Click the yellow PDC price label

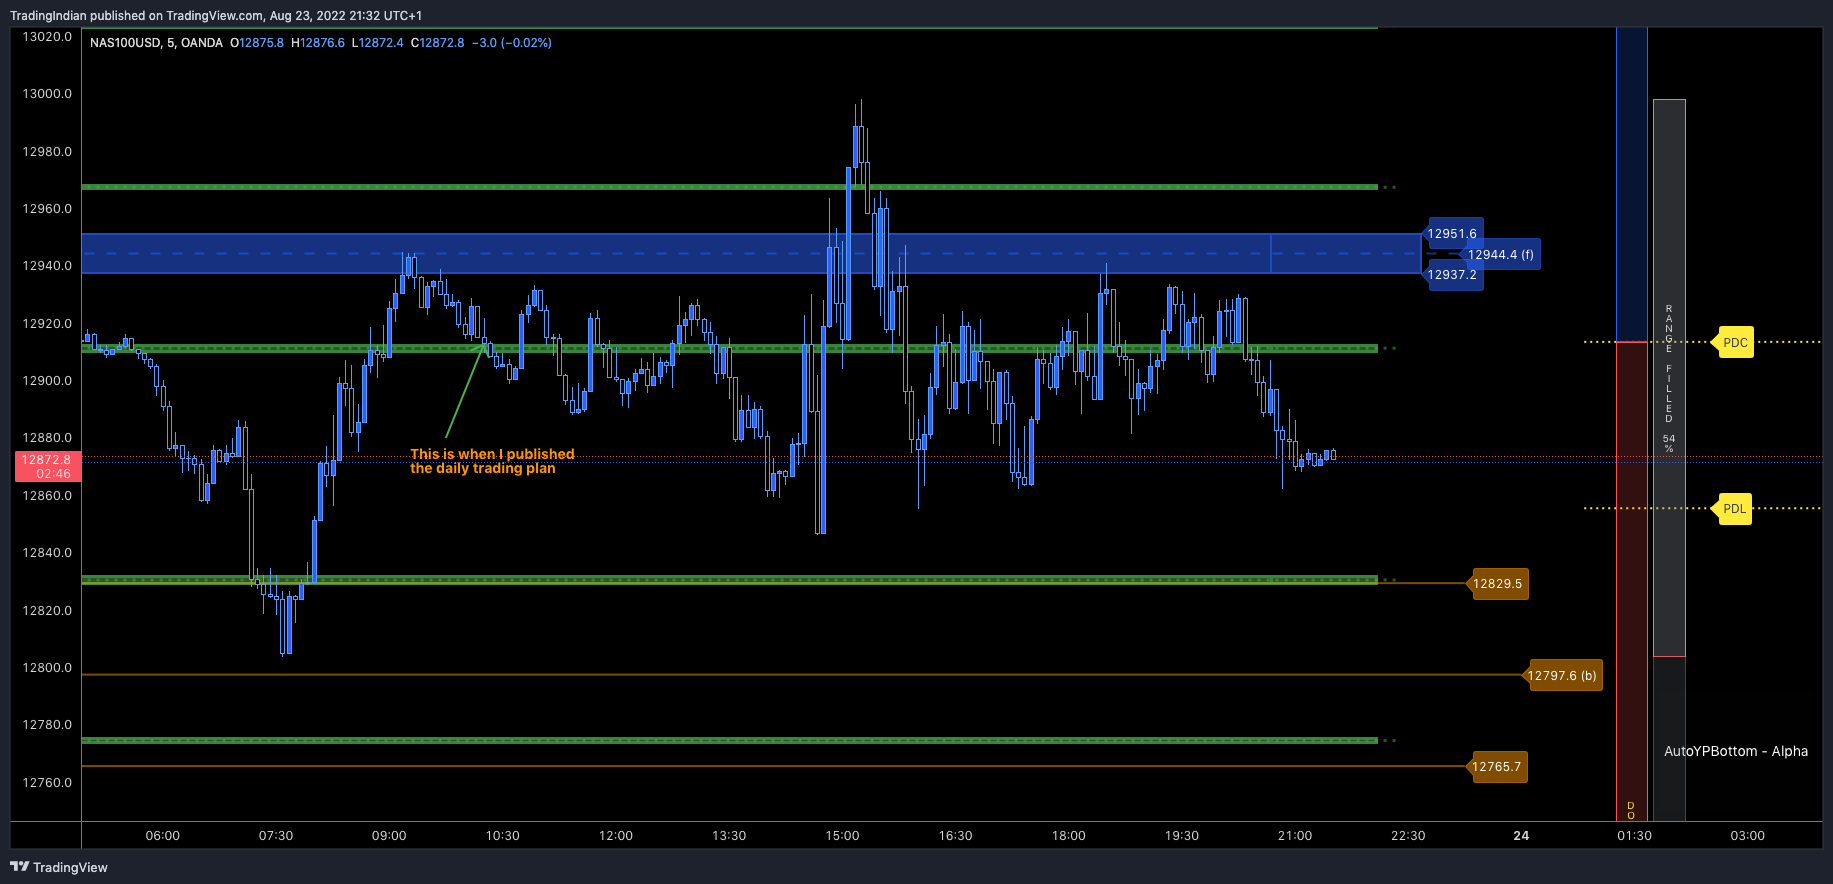pyautogui.click(x=1735, y=342)
